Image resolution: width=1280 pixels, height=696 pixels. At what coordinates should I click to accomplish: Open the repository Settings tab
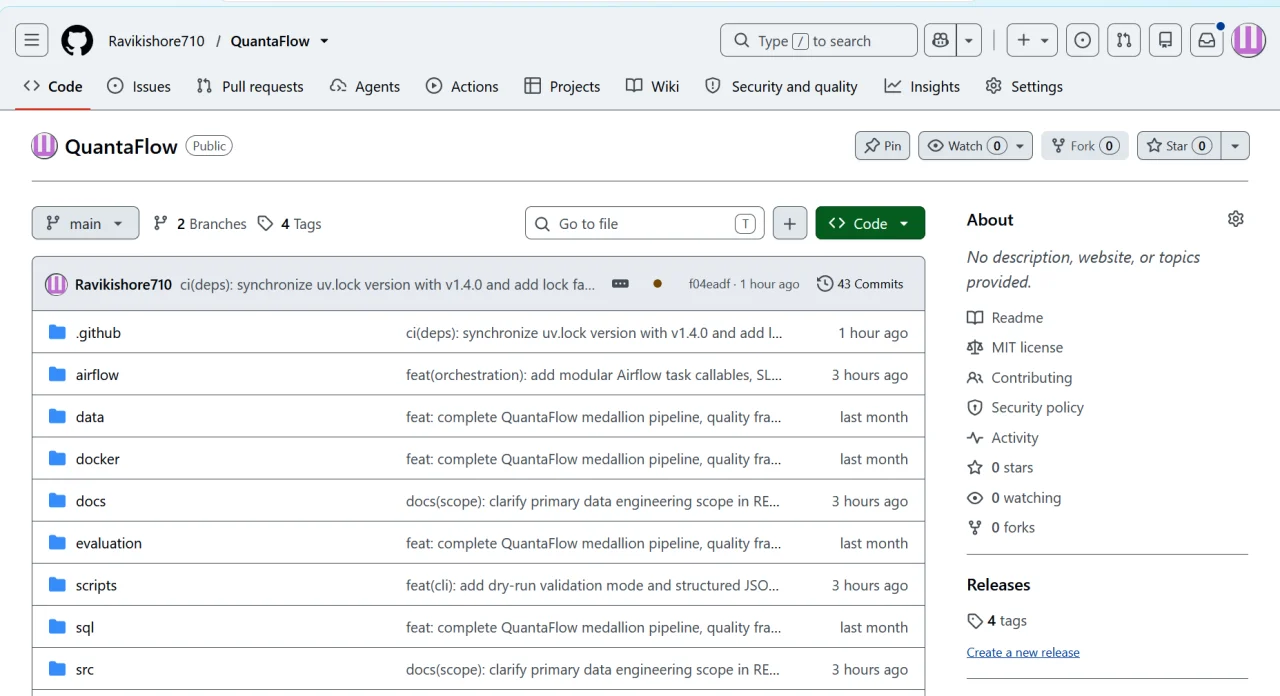(x=1024, y=86)
